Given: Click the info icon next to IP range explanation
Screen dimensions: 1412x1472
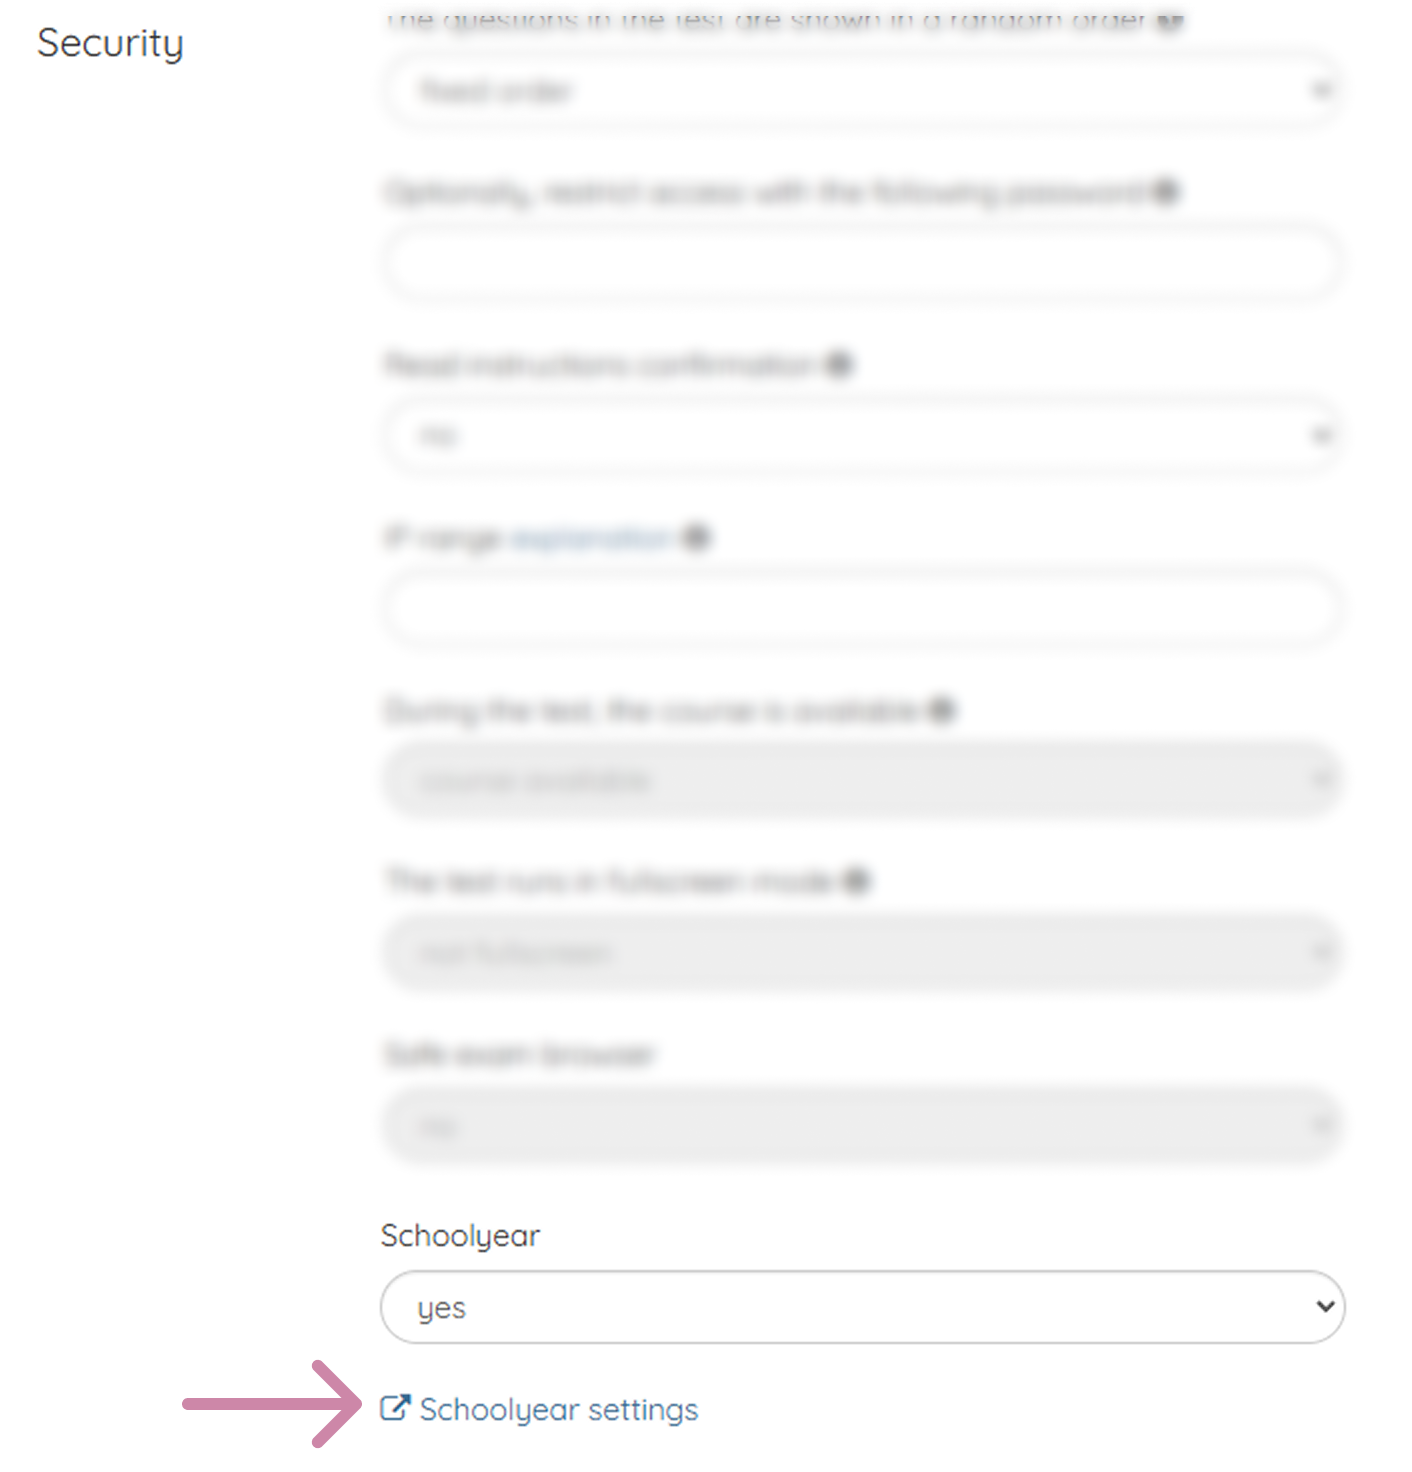Looking at the screenshot, I should pos(696,538).
